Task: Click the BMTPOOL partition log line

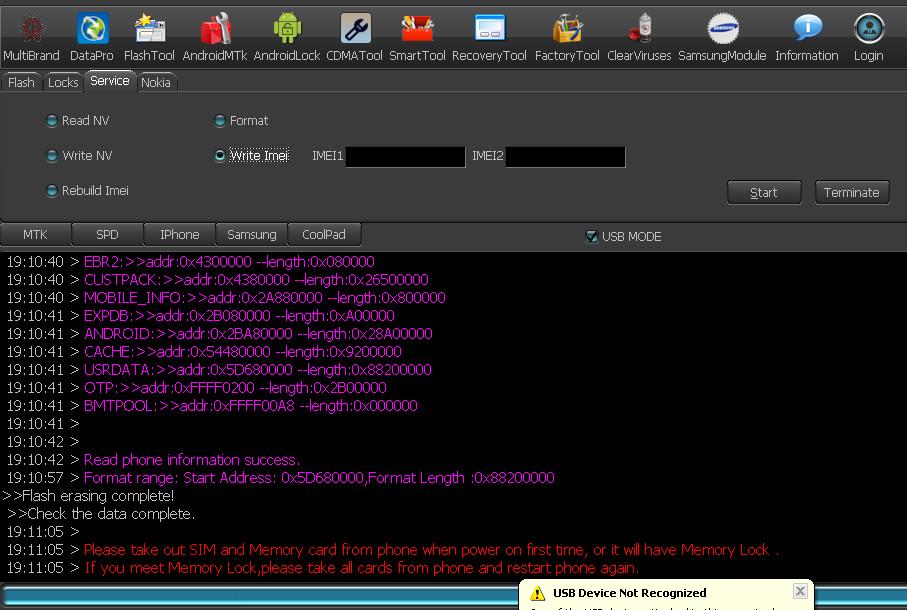Action: pyautogui.click(x=250, y=406)
